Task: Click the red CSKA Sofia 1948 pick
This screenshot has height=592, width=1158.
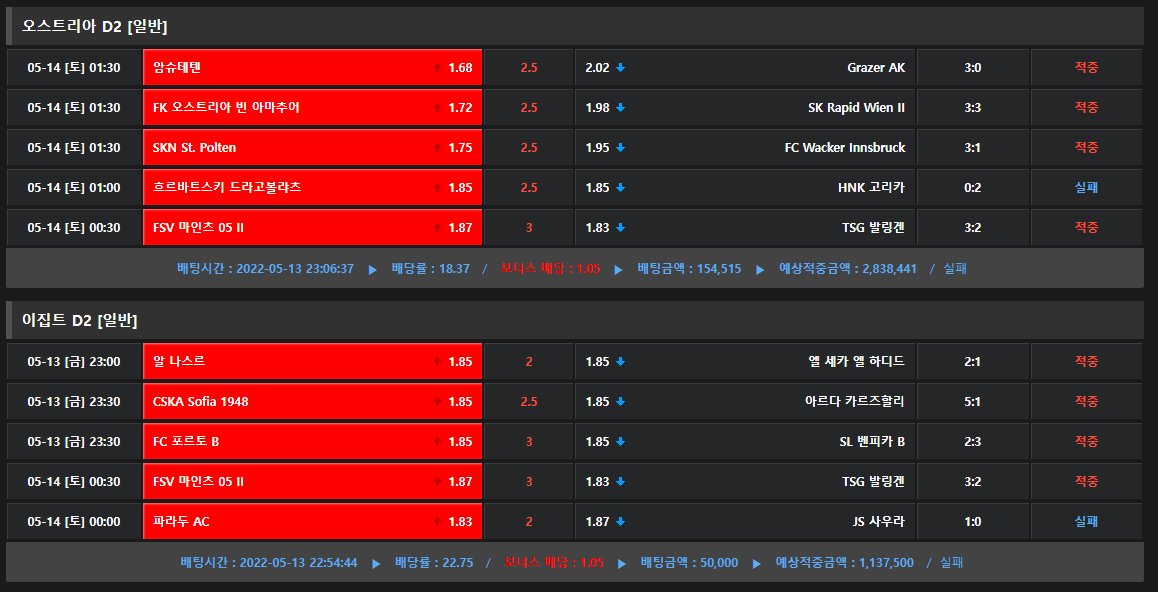Action: click(312, 401)
